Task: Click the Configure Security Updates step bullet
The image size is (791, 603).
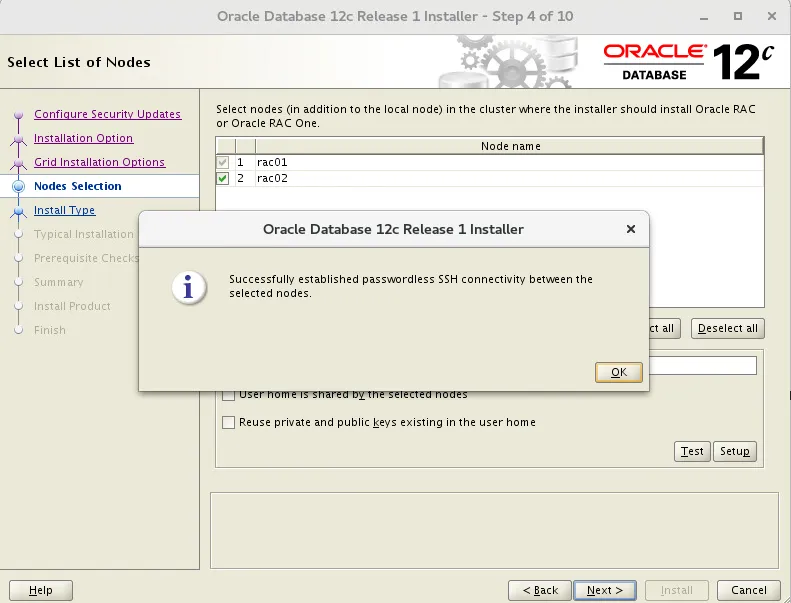Action: tap(19, 115)
